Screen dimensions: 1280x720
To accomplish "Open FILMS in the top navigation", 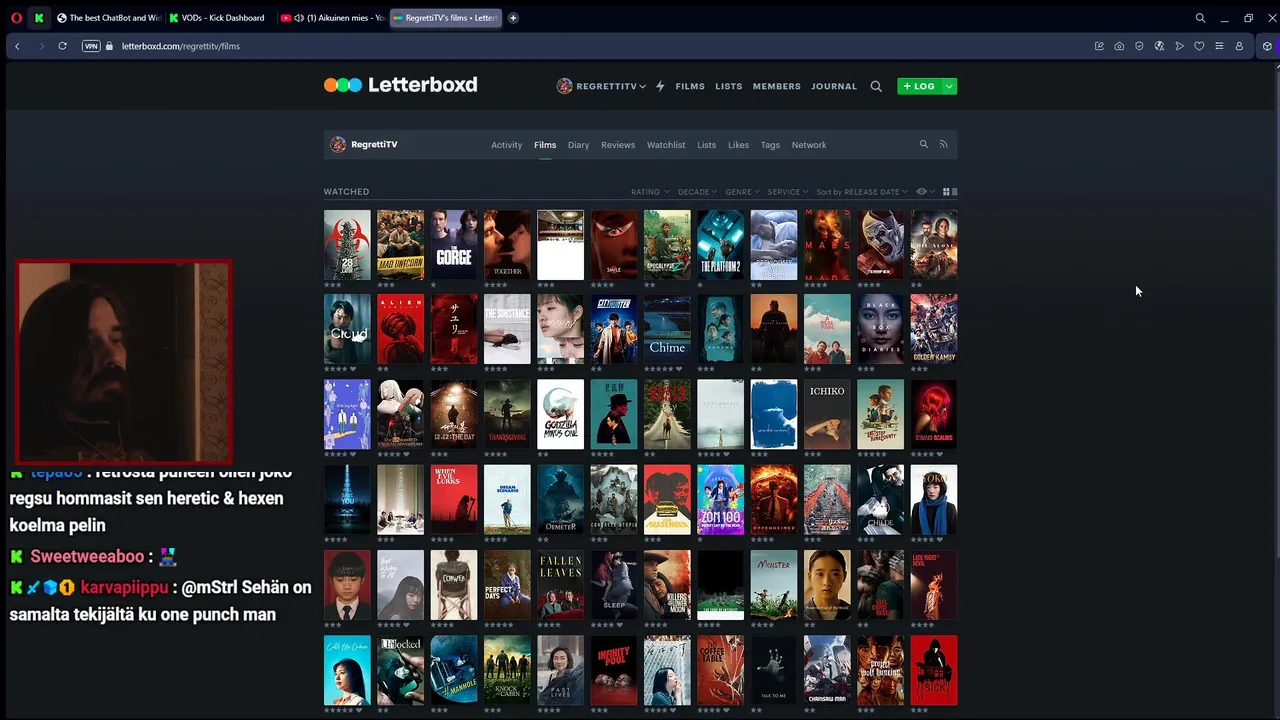I will click(690, 86).
